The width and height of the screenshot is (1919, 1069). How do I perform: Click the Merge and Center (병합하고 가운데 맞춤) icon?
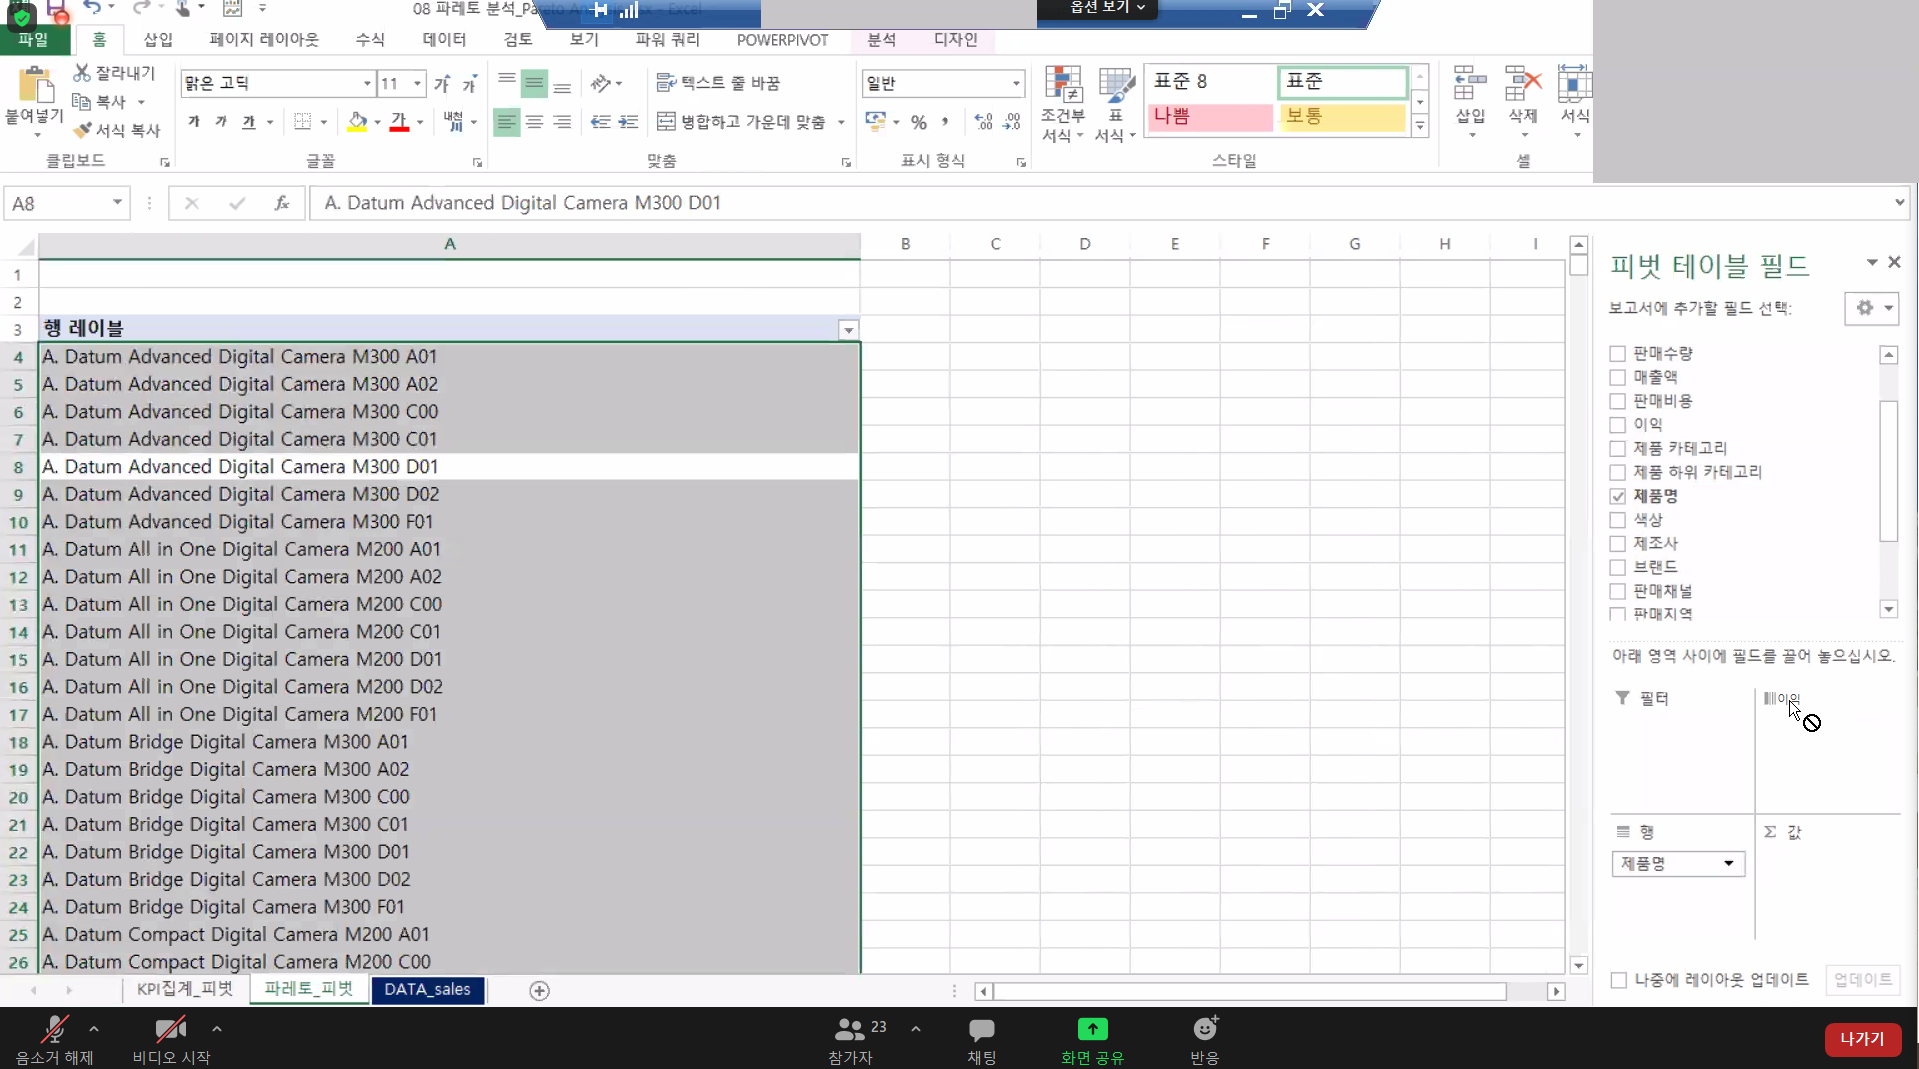point(666,122)
